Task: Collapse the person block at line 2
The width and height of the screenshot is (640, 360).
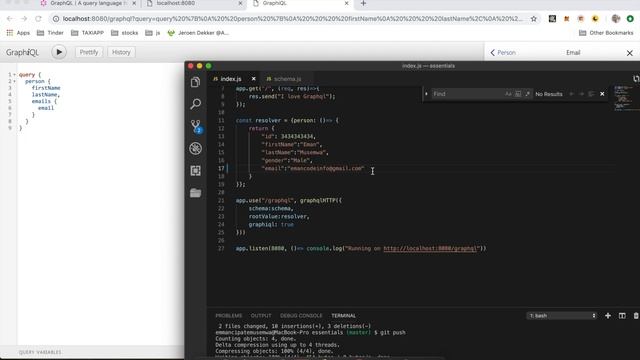Action: pos(14,81)
